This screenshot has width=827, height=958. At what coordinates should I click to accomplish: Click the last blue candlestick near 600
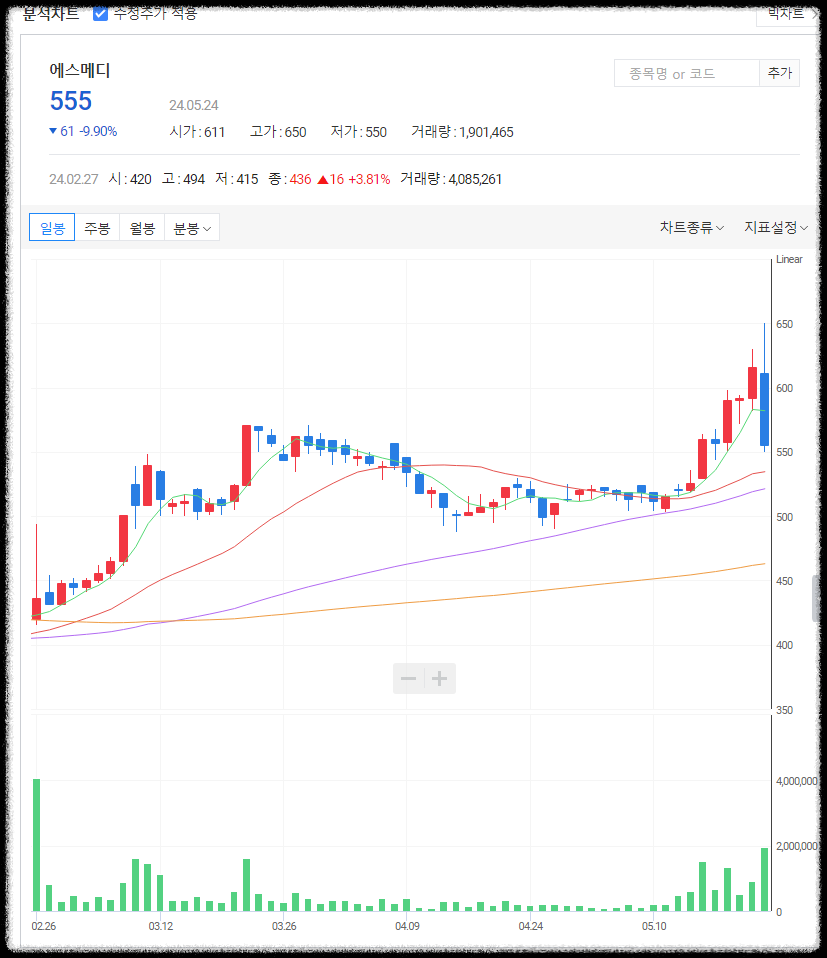tap(764, 409)
